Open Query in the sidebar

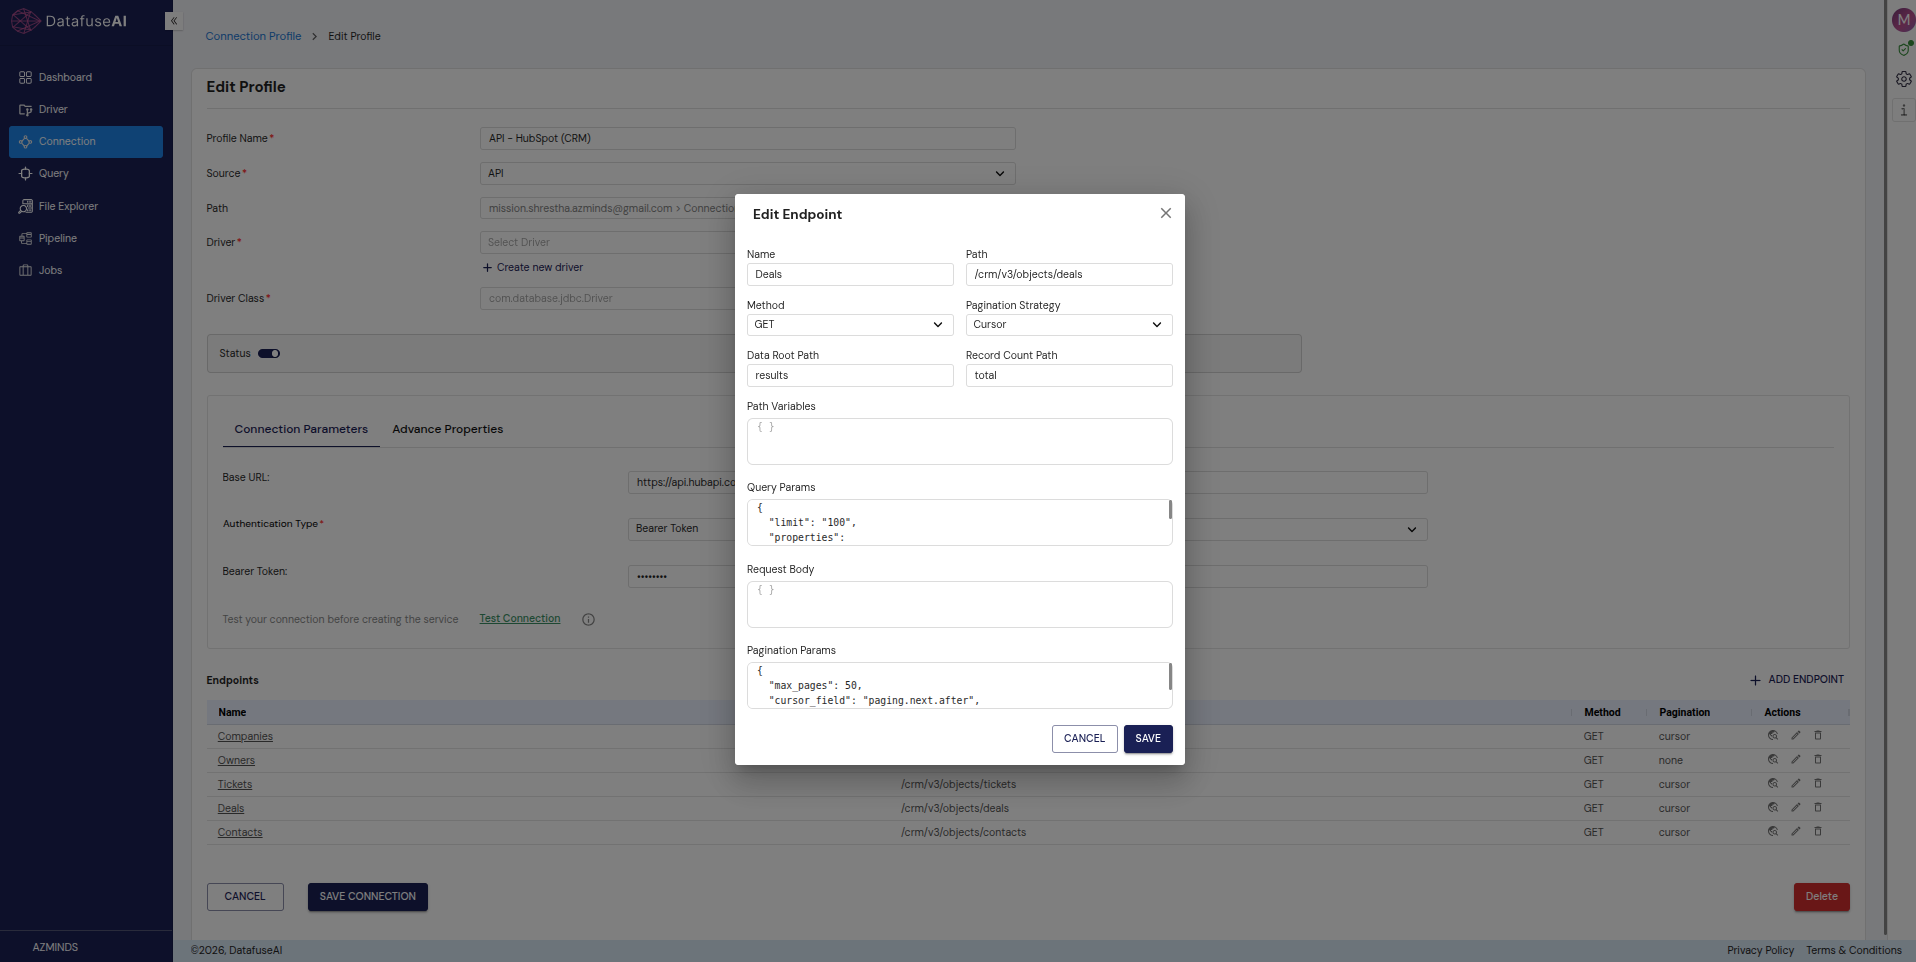pyautogui.click(x=86, y=173)
